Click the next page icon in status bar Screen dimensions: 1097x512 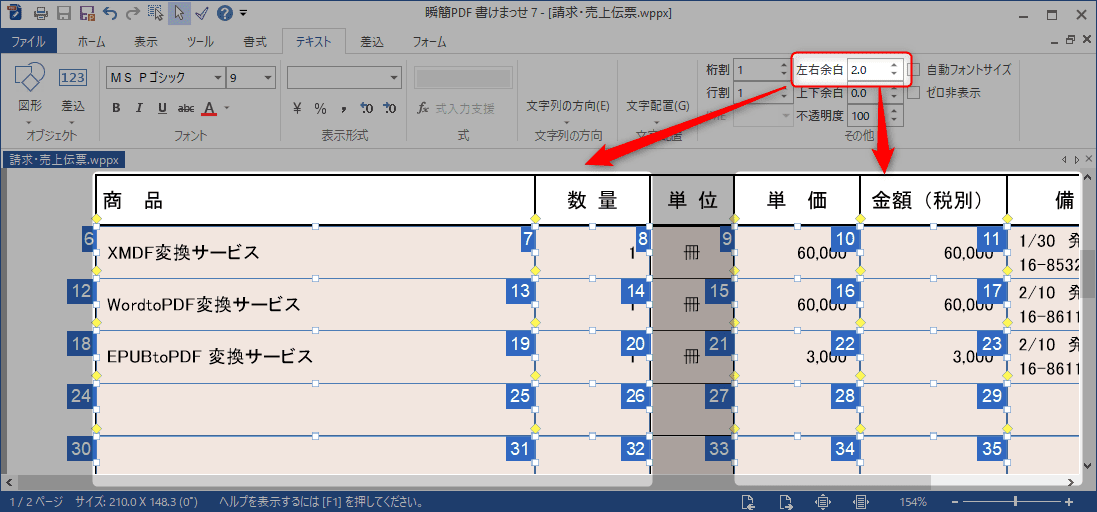click(787, 501)
